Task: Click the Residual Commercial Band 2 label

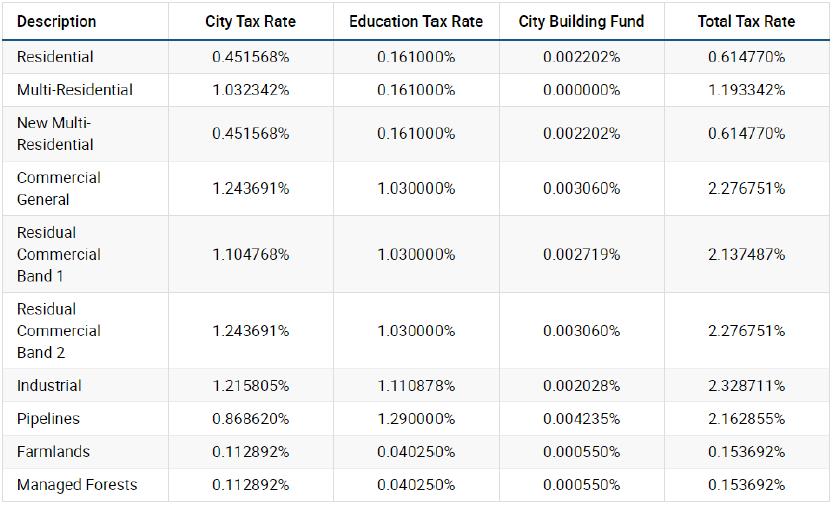Action: click(x=59, y=331)
